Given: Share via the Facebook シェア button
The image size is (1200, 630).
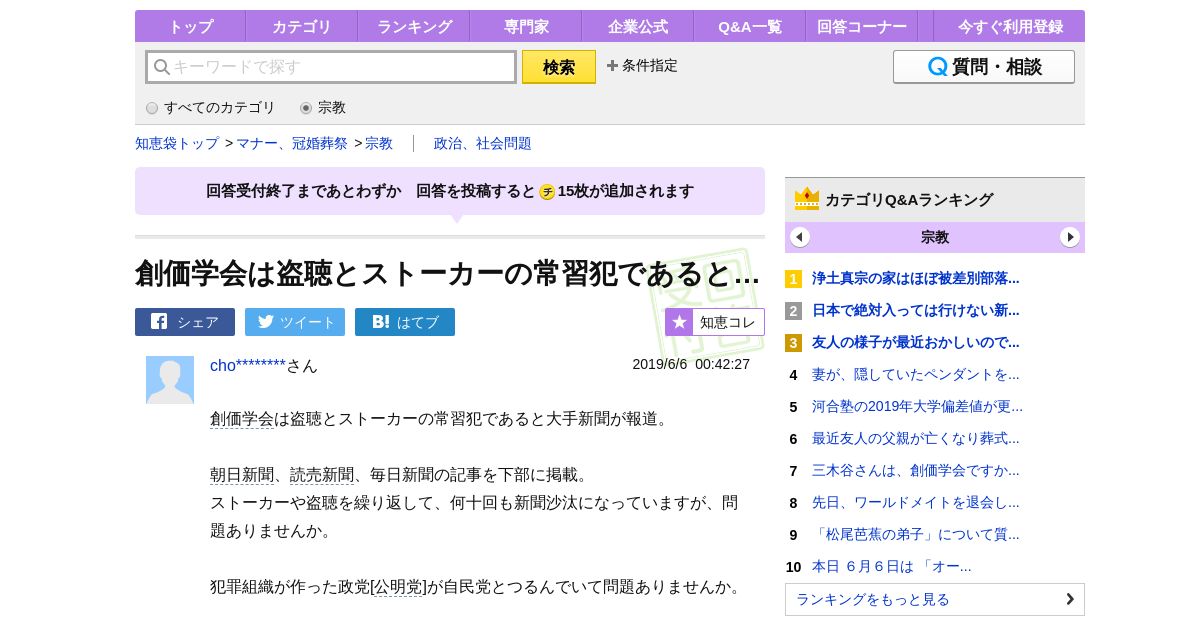Looking at the screenshot, I should coord(185,322).
